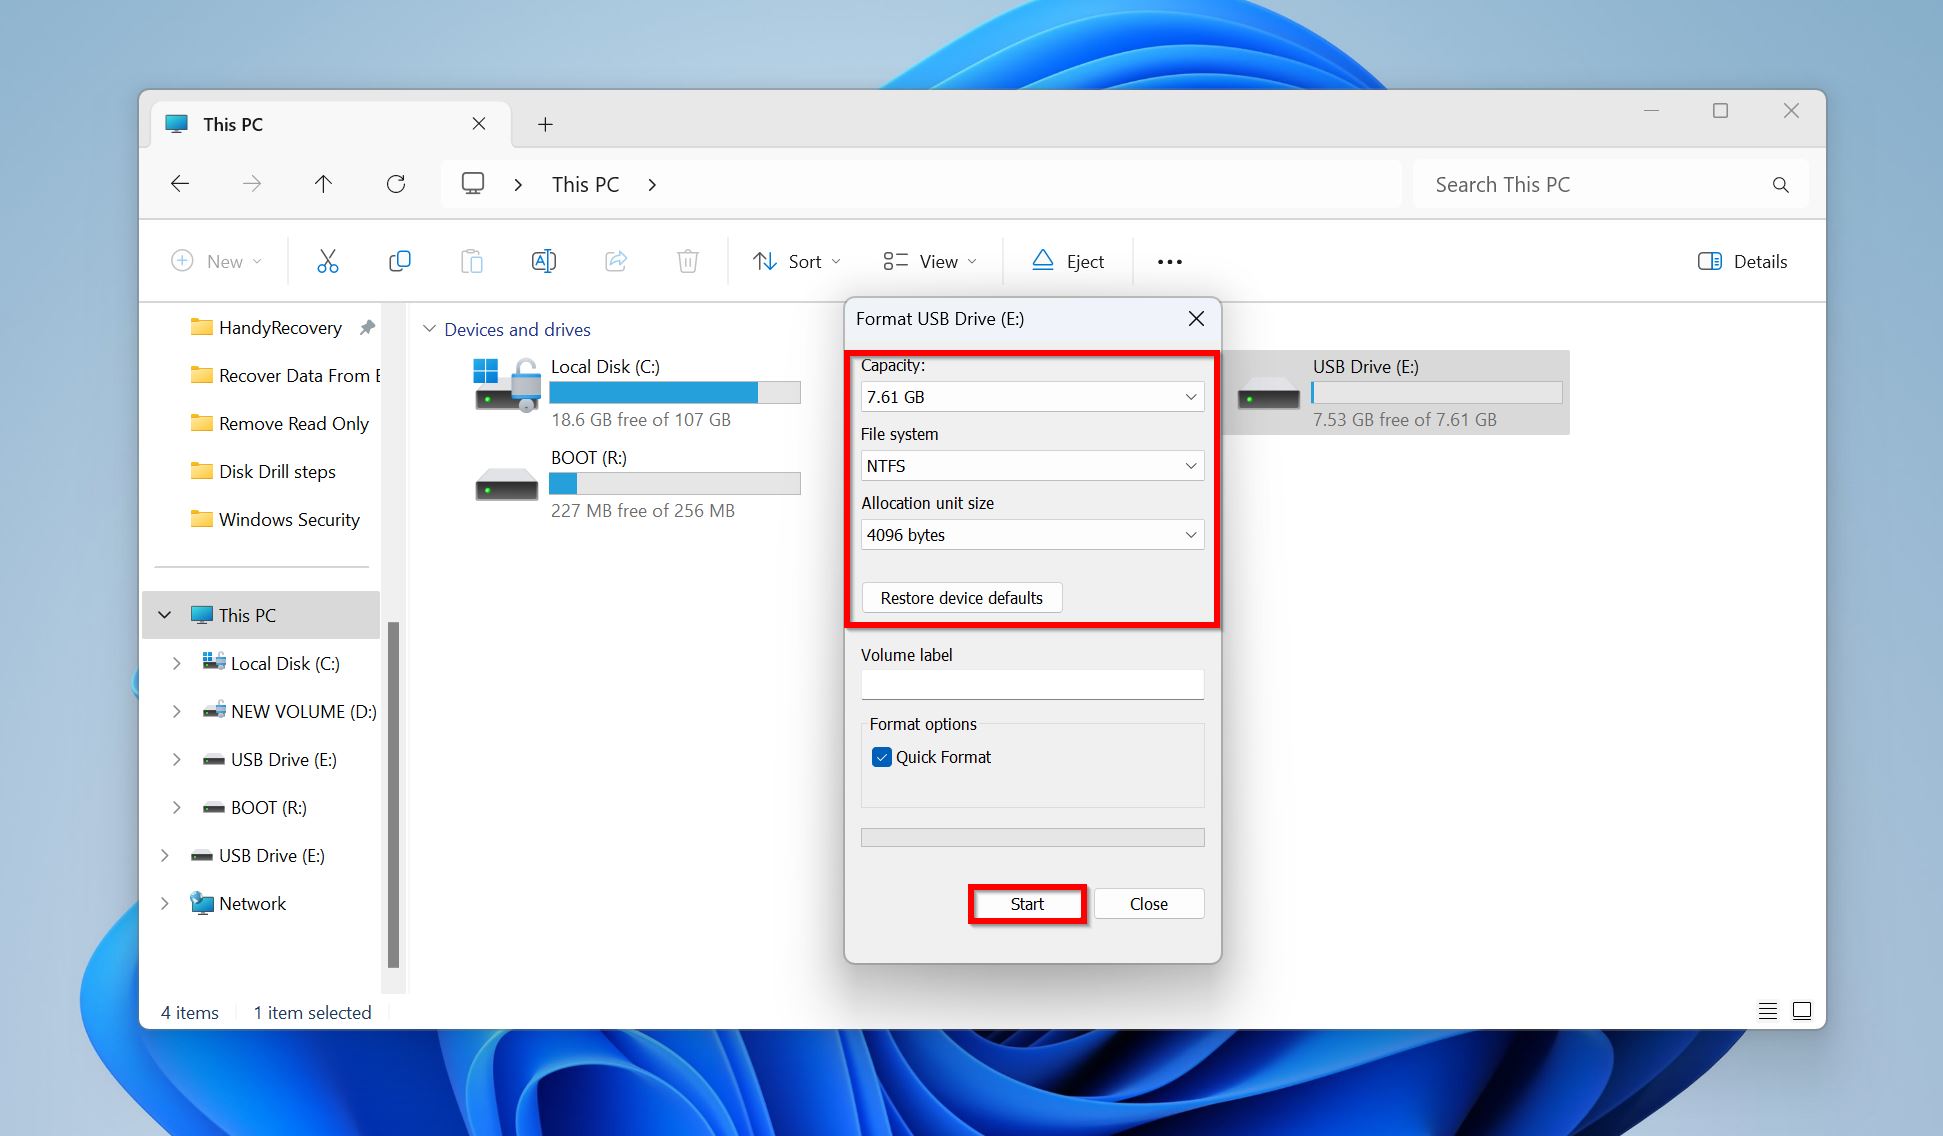Image resolution: width=1943 pixels, height=1136 pixels.
Task: Expand the Capacity dropdown menu
Action: coord(1190,396)
